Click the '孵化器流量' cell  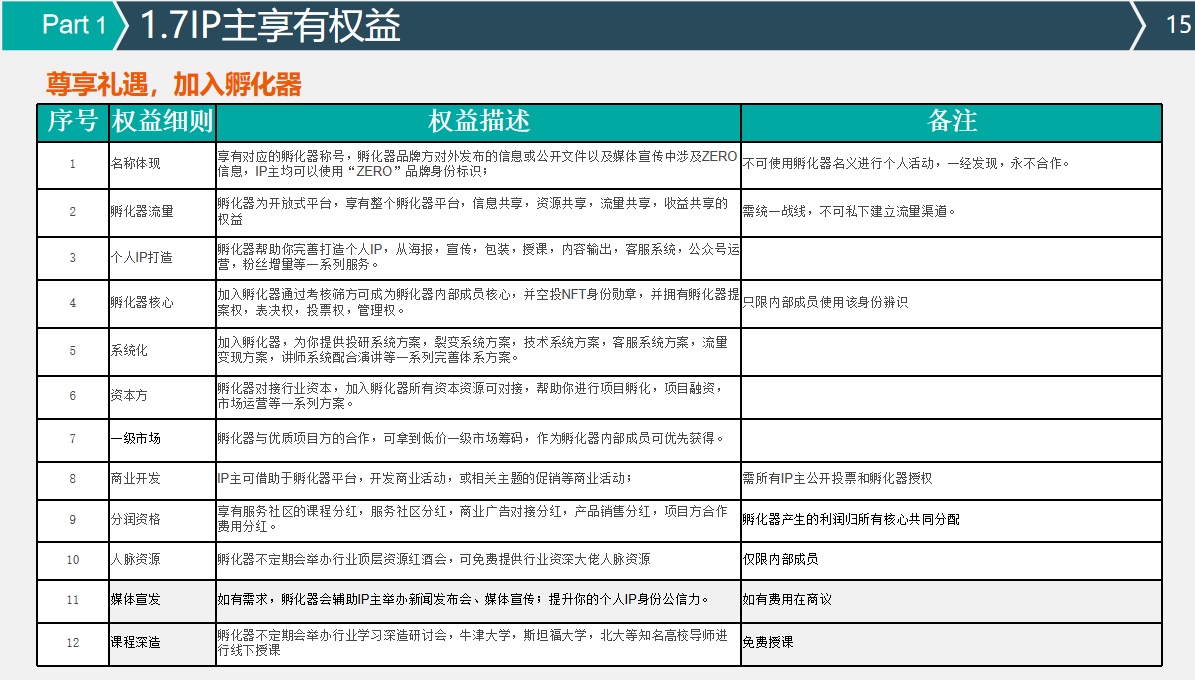click(x=143, y=210)
